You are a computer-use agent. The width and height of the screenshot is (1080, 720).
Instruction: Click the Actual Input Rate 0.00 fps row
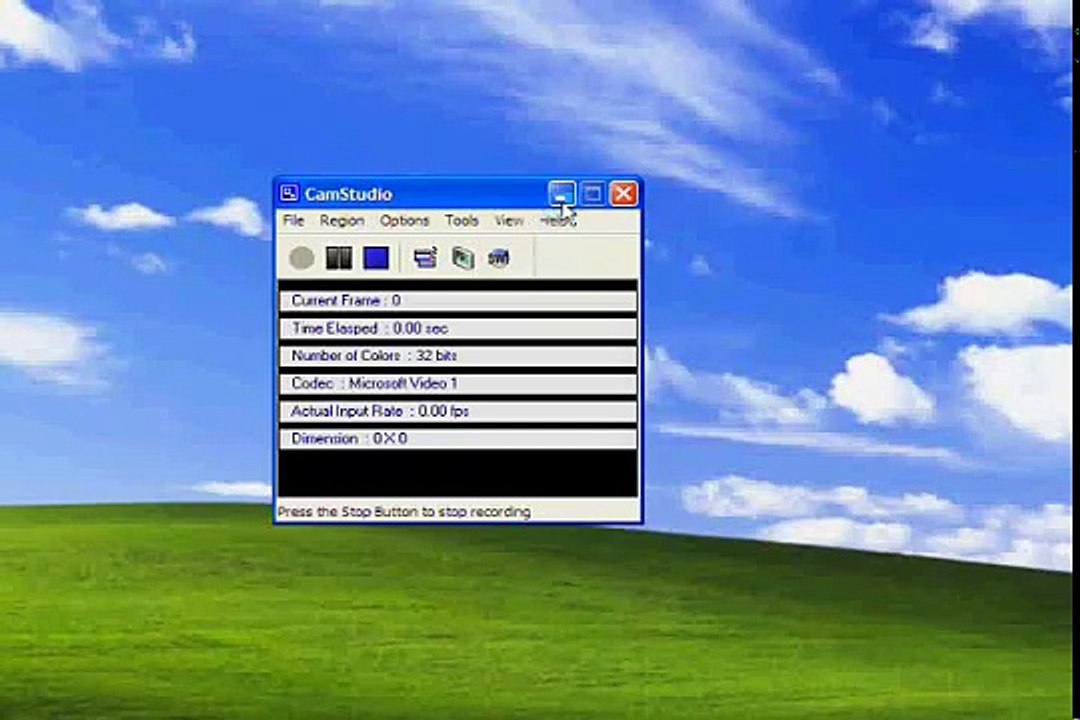pos(458,411)
